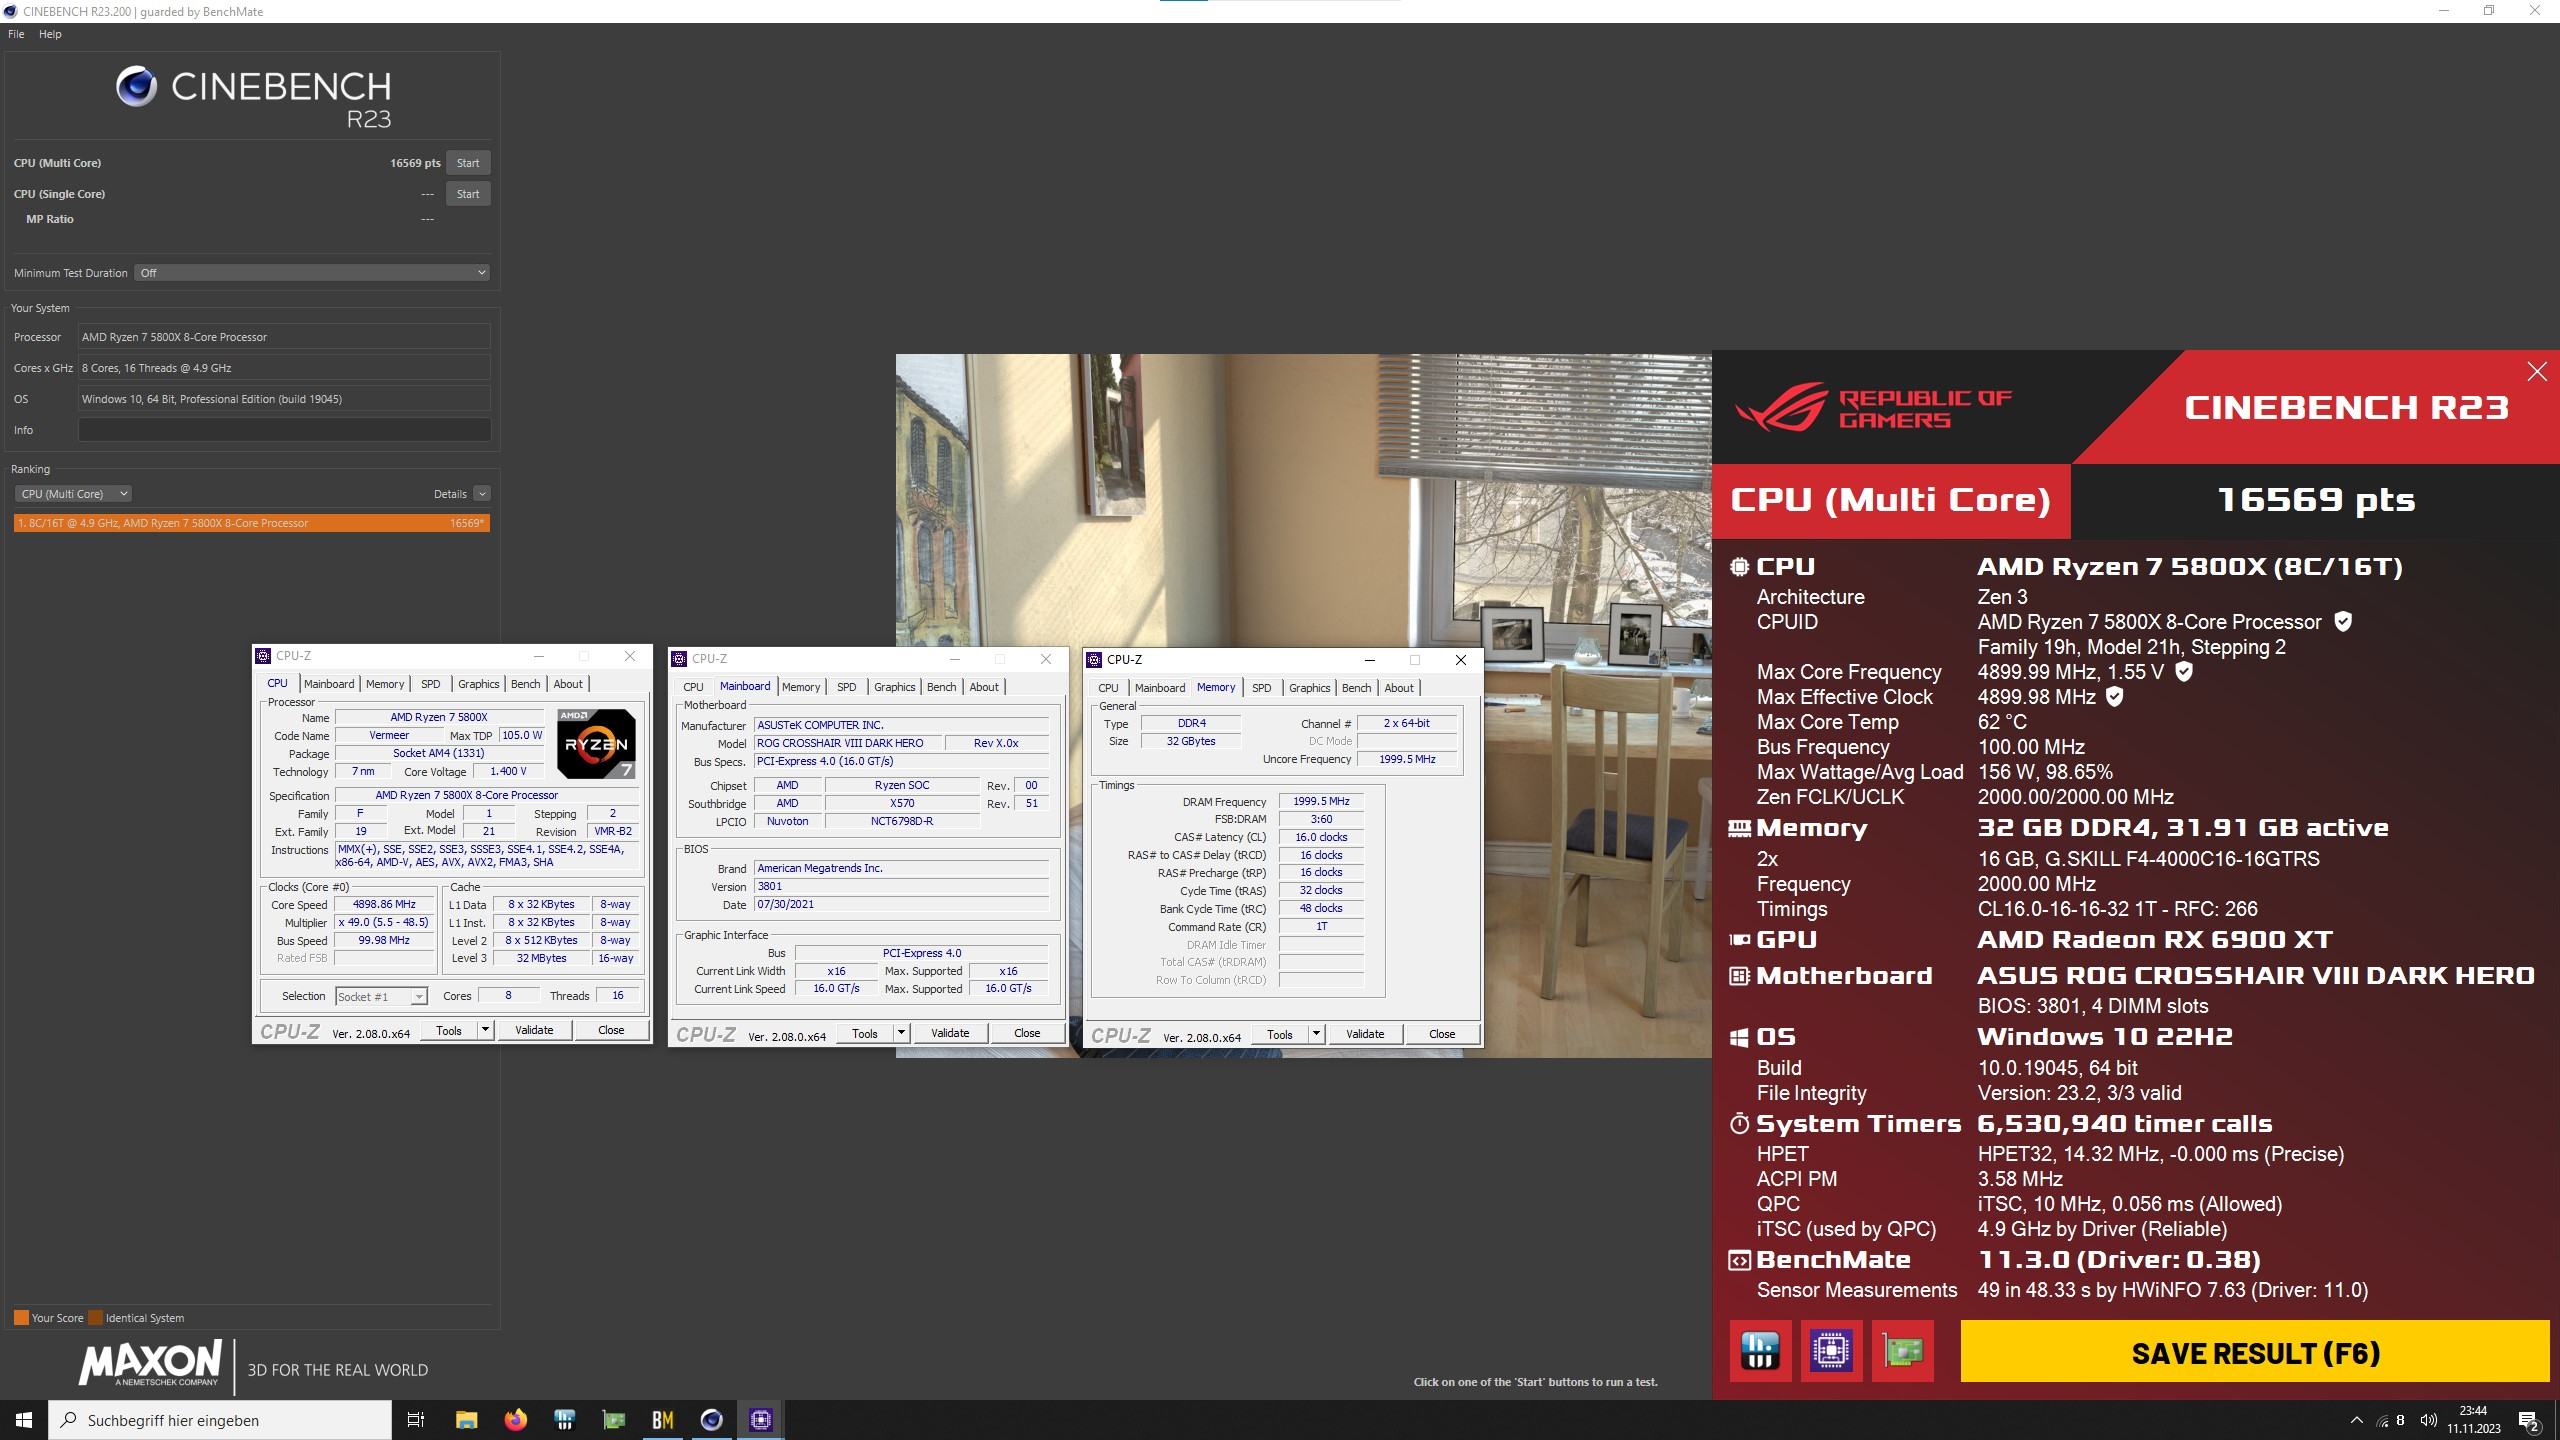Click Close in first CPU-Z window

(x=611, y=1030)
